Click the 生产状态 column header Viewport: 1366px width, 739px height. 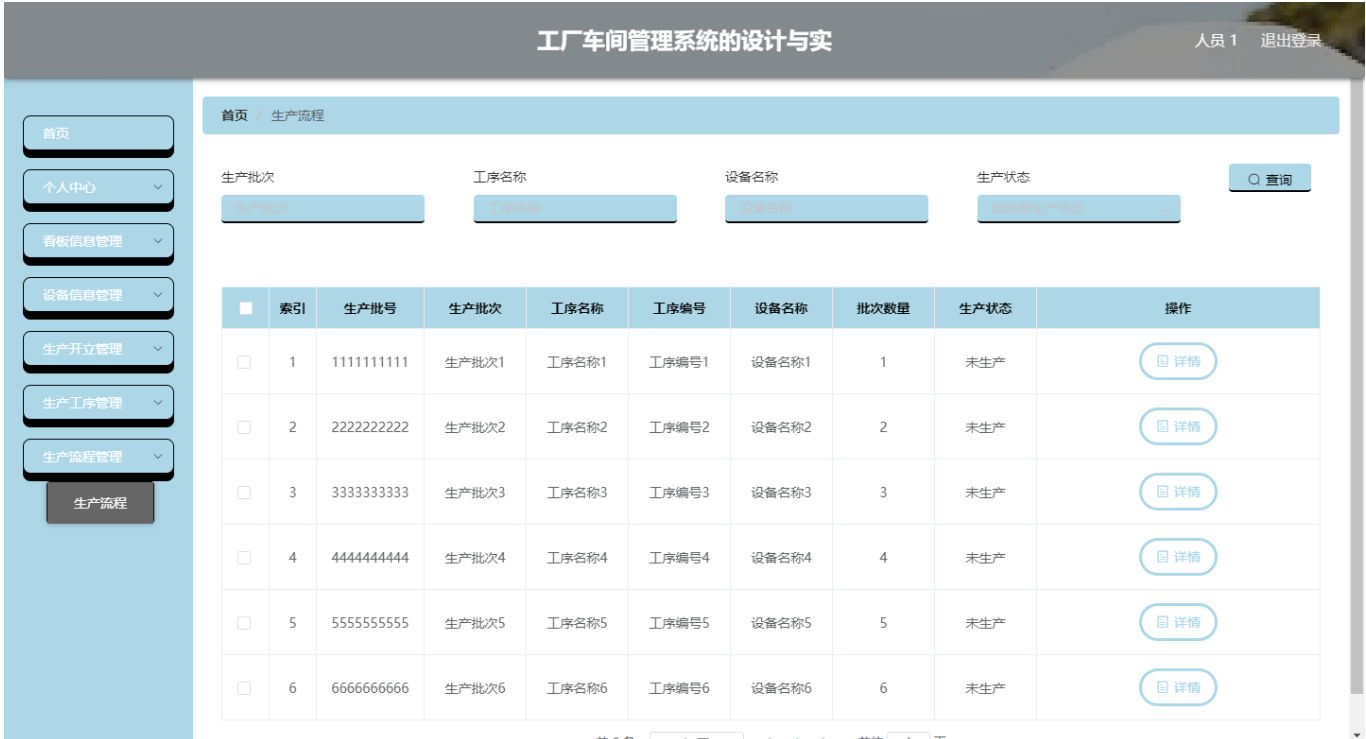point(985,308)
